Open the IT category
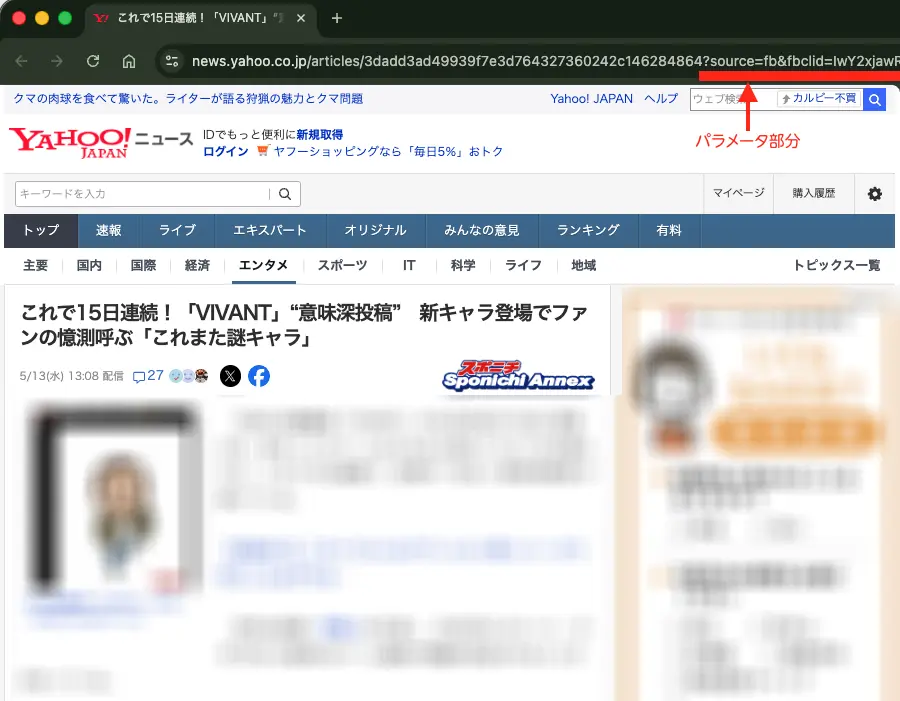Image resolution: width=900 pixels, height=701 pixels. click(409, 265)
